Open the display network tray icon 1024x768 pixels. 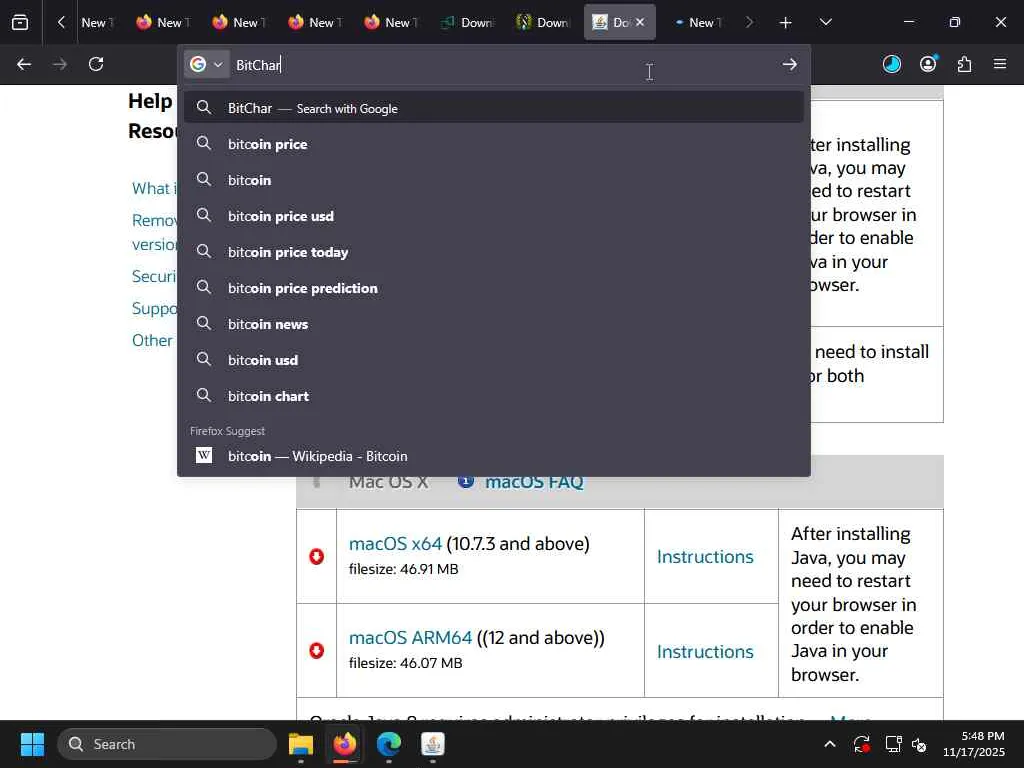click(893, 744)
